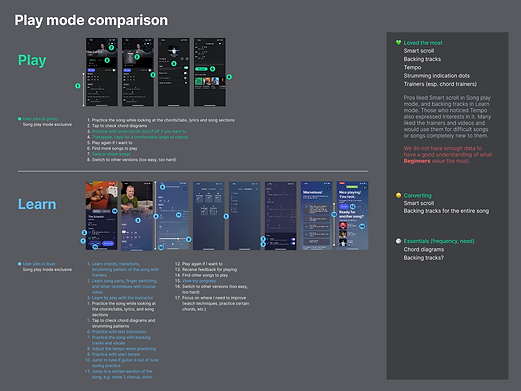Viewport: 521px width, 391px height.
Task: Click Smart scroll under Loved the most
Action: (419, 51)
